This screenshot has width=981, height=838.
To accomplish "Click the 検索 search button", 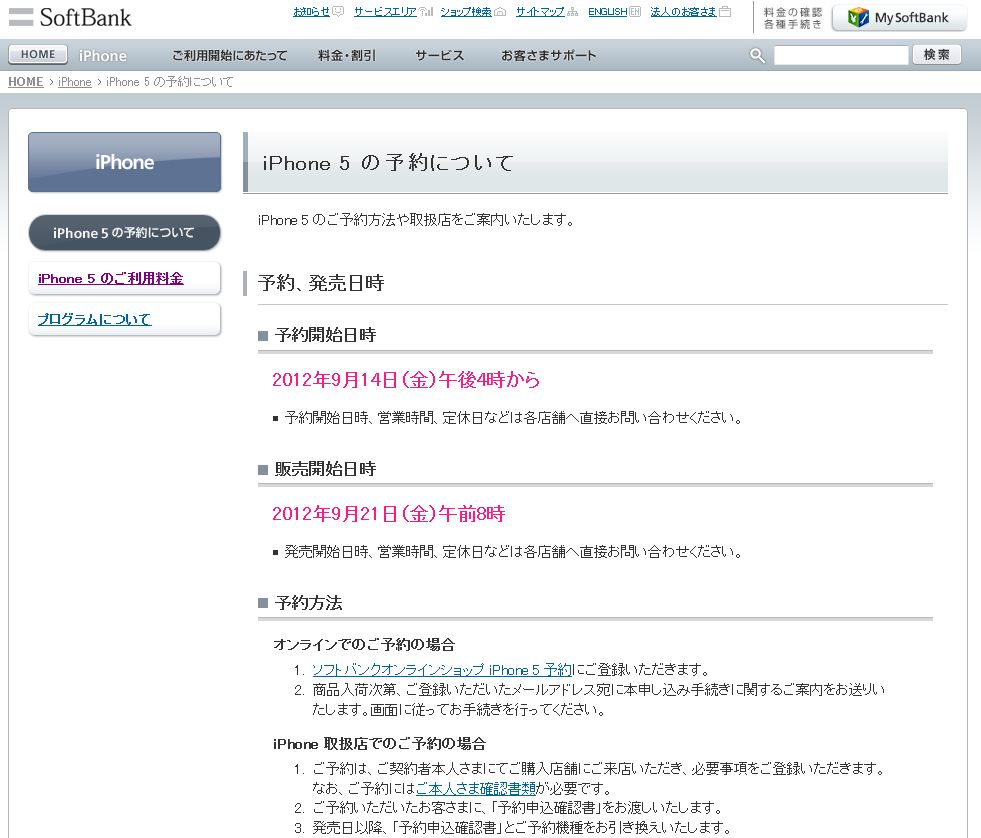I will click(937, 55).
